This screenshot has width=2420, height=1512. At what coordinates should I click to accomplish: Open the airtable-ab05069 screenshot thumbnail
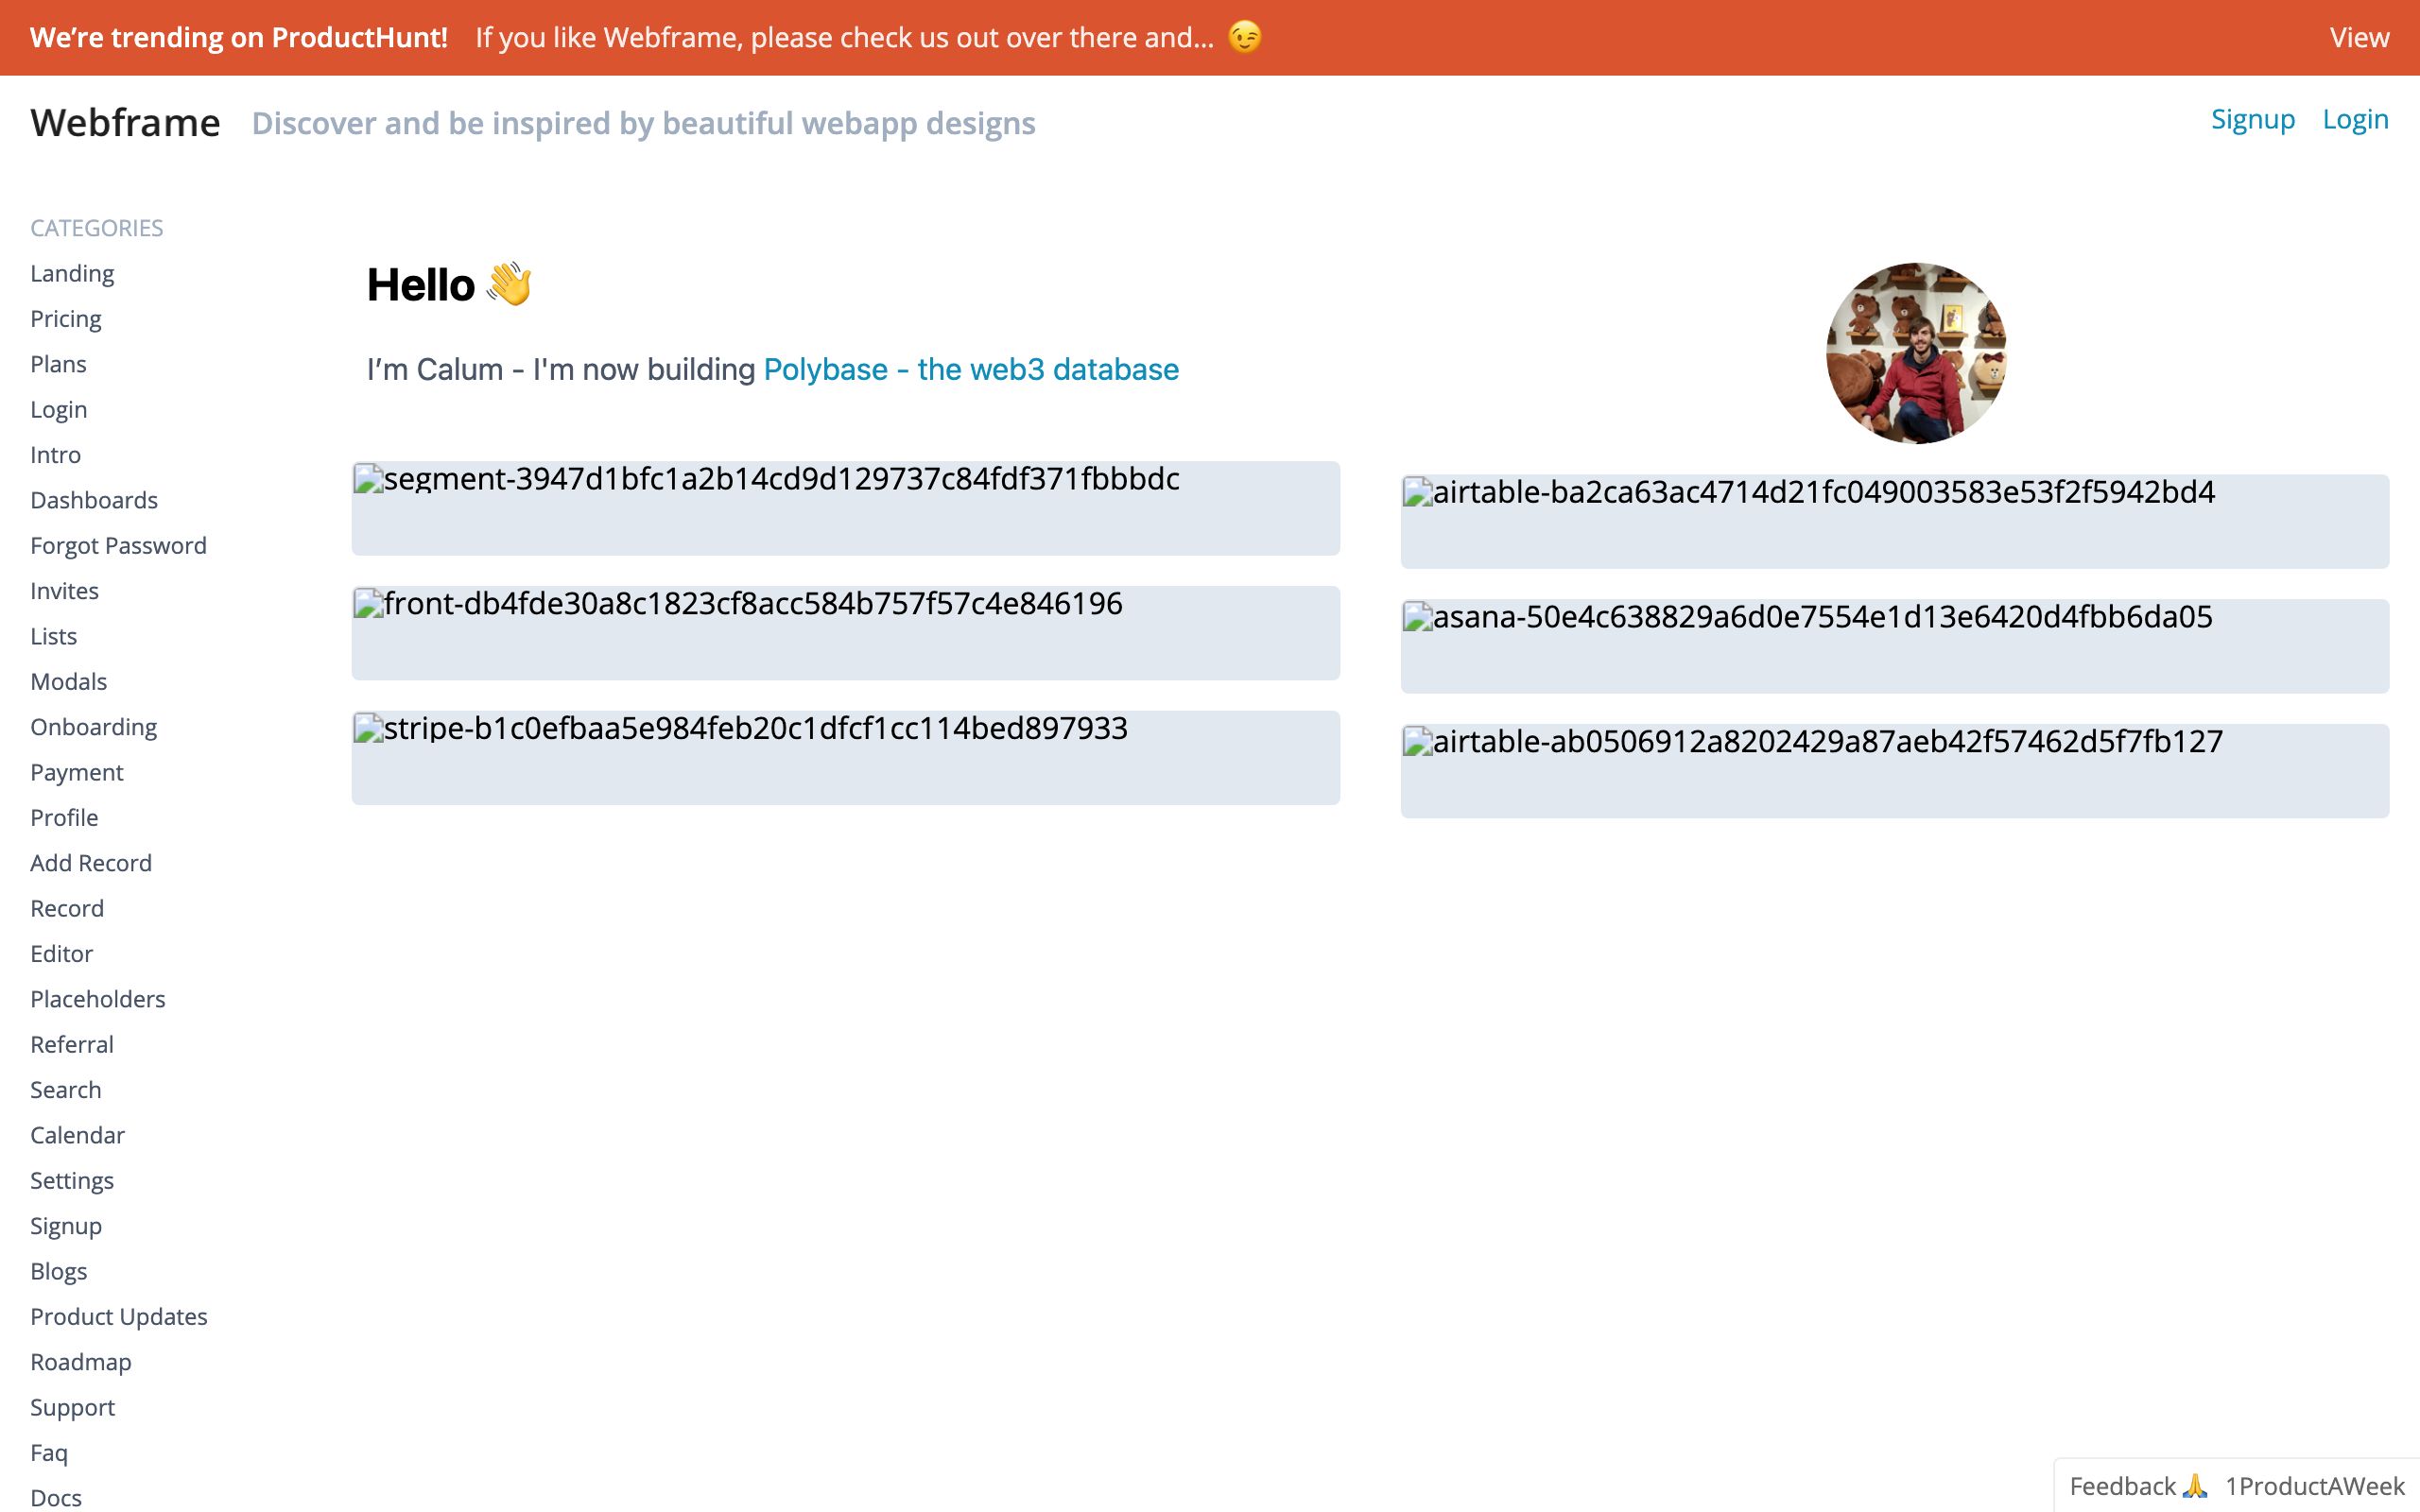[x=1895, y=771]
